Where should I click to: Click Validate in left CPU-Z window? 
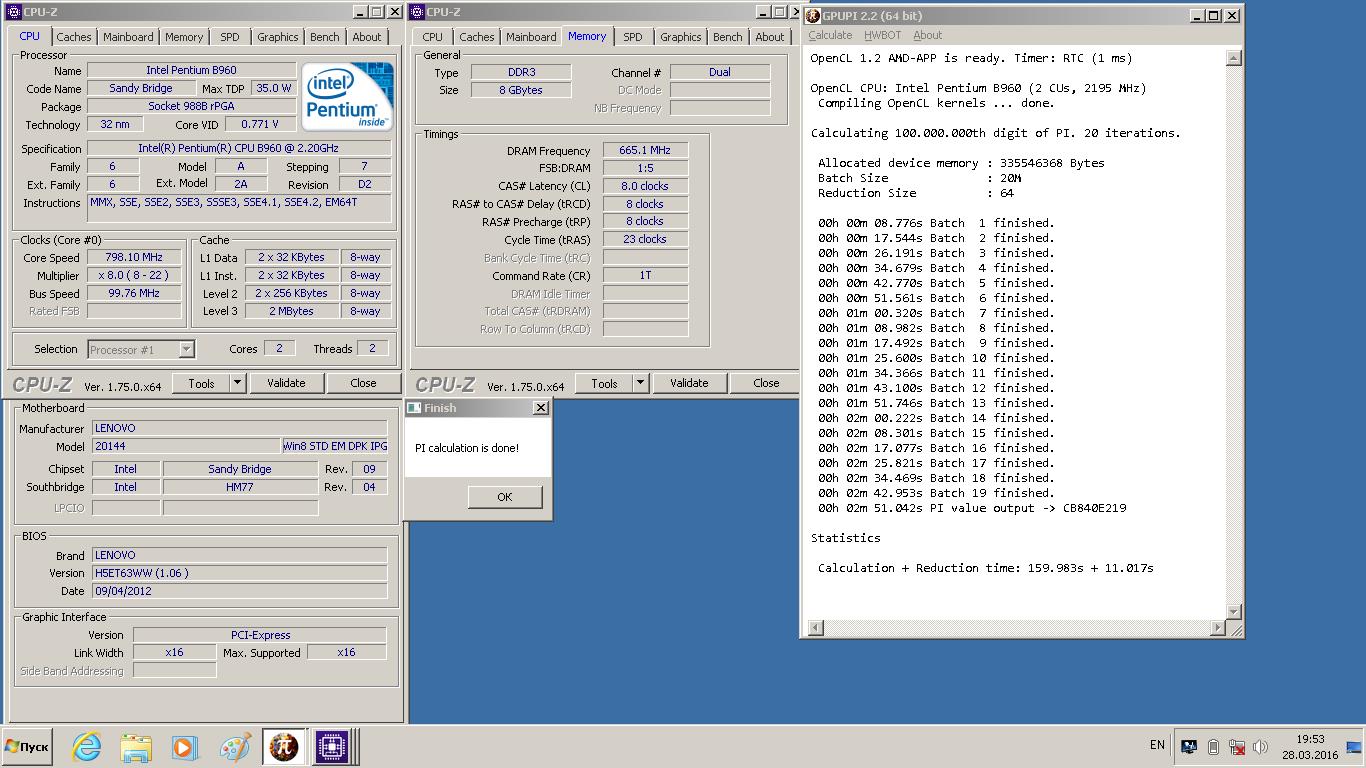(286, 383)
